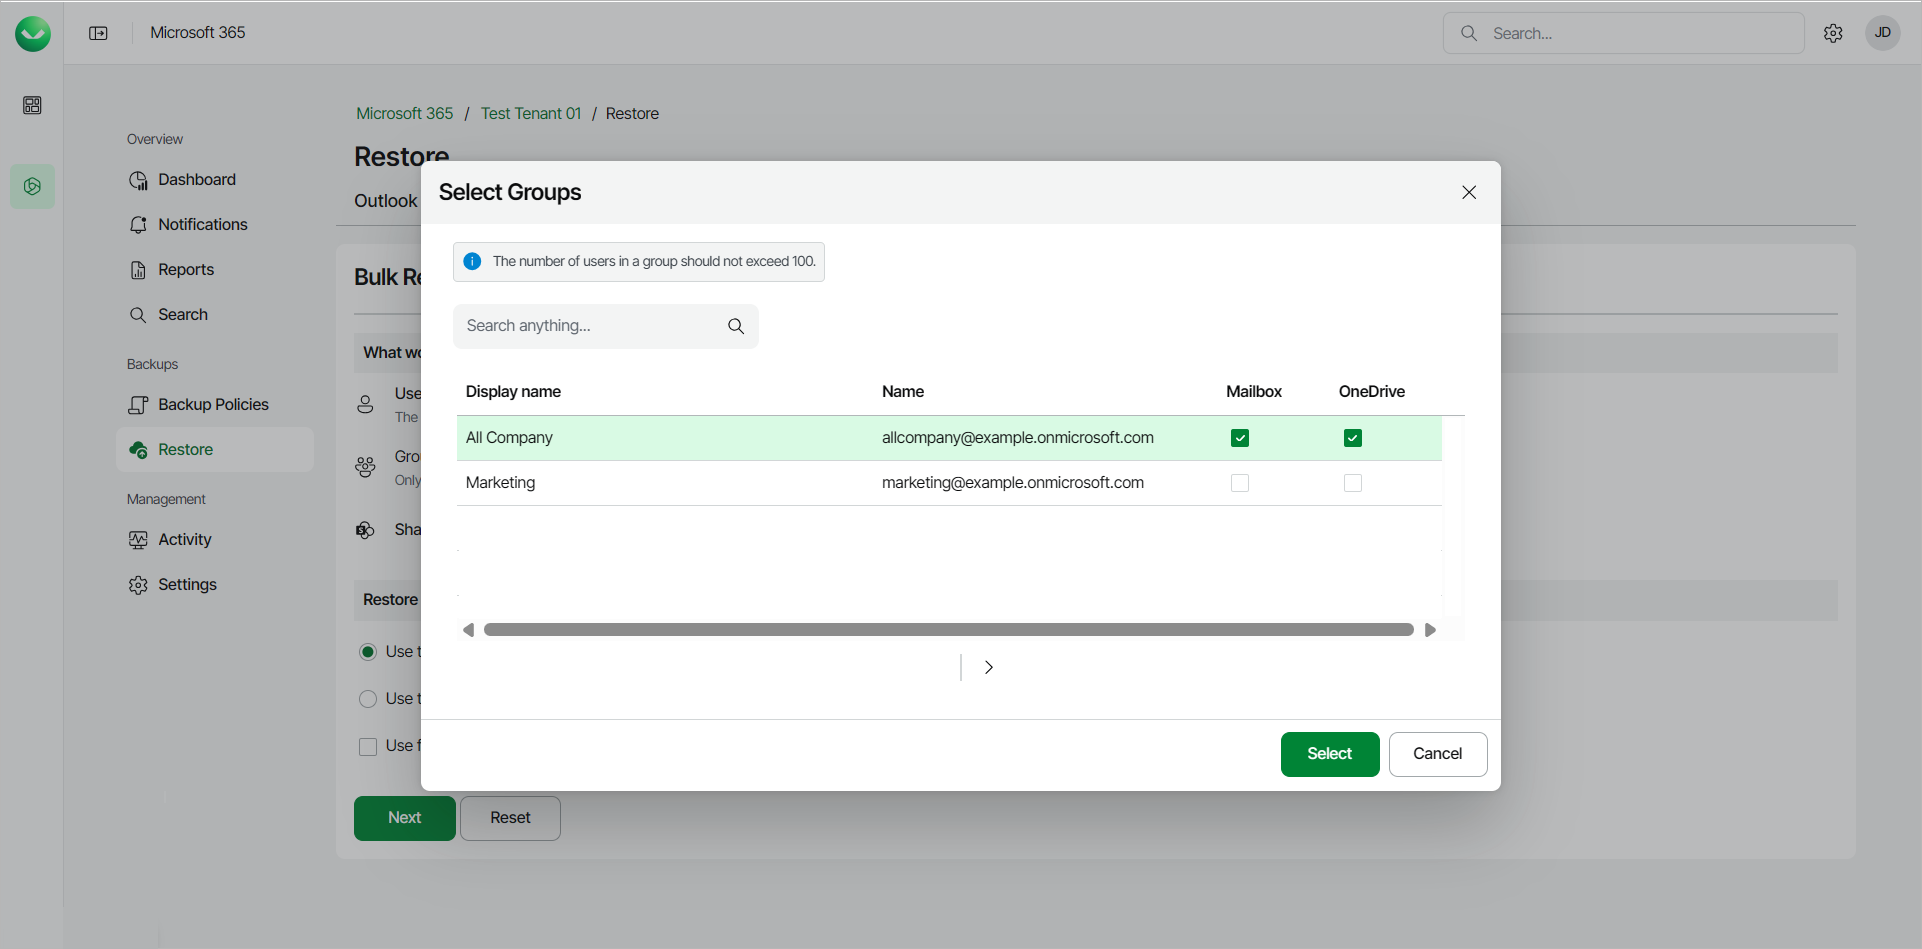Enable OneDrive checkbox for Marketing group
The height and width of the screenshot is (949, 1922).
click(x=1353, y=483)
